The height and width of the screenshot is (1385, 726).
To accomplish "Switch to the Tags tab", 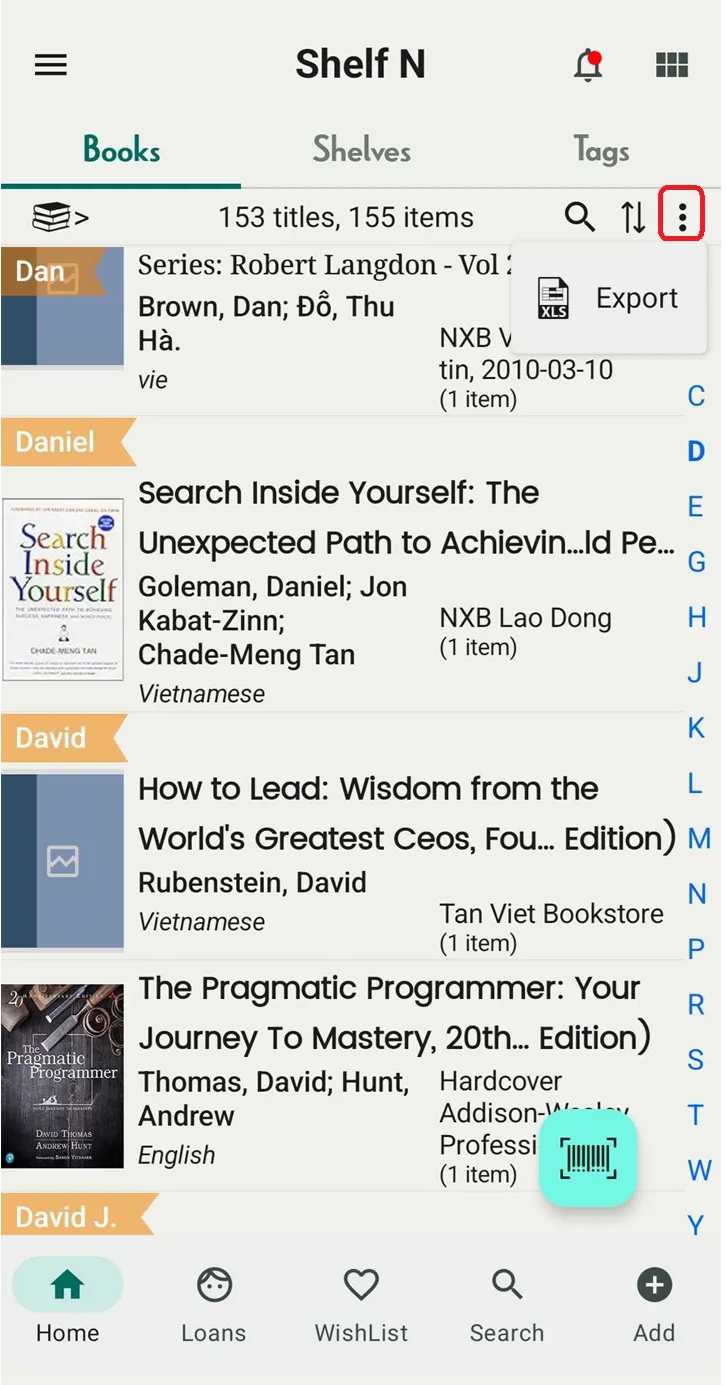I will coord(602,151).
